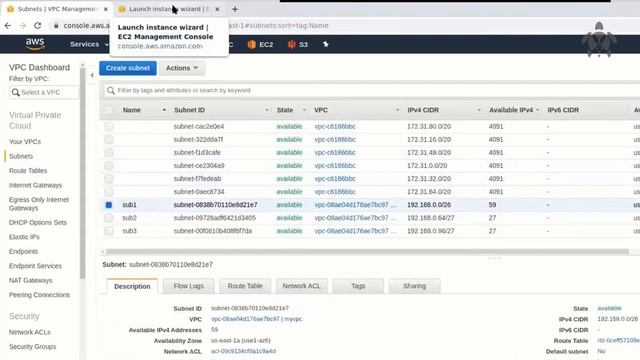Check the subnet-322dda7f row checkbox
Screen dimensions: 640x360
(x=109, y=140)
